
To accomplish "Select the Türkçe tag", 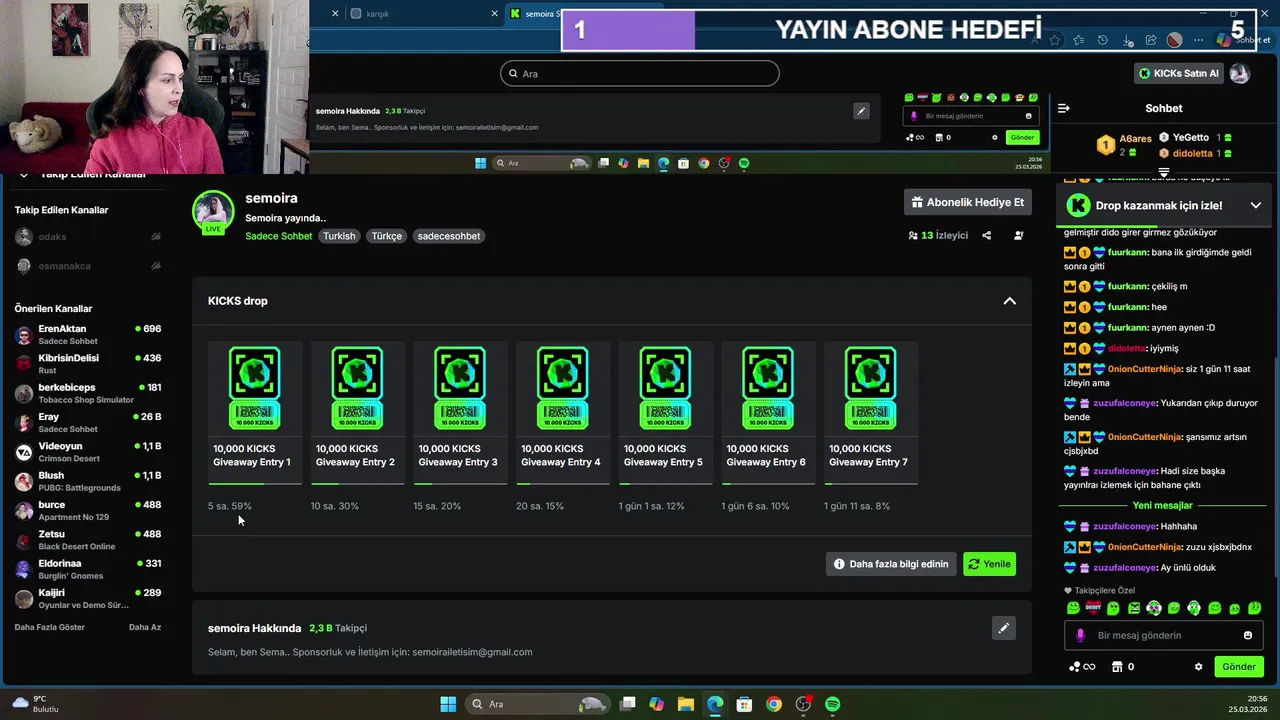I will point(387,236).
